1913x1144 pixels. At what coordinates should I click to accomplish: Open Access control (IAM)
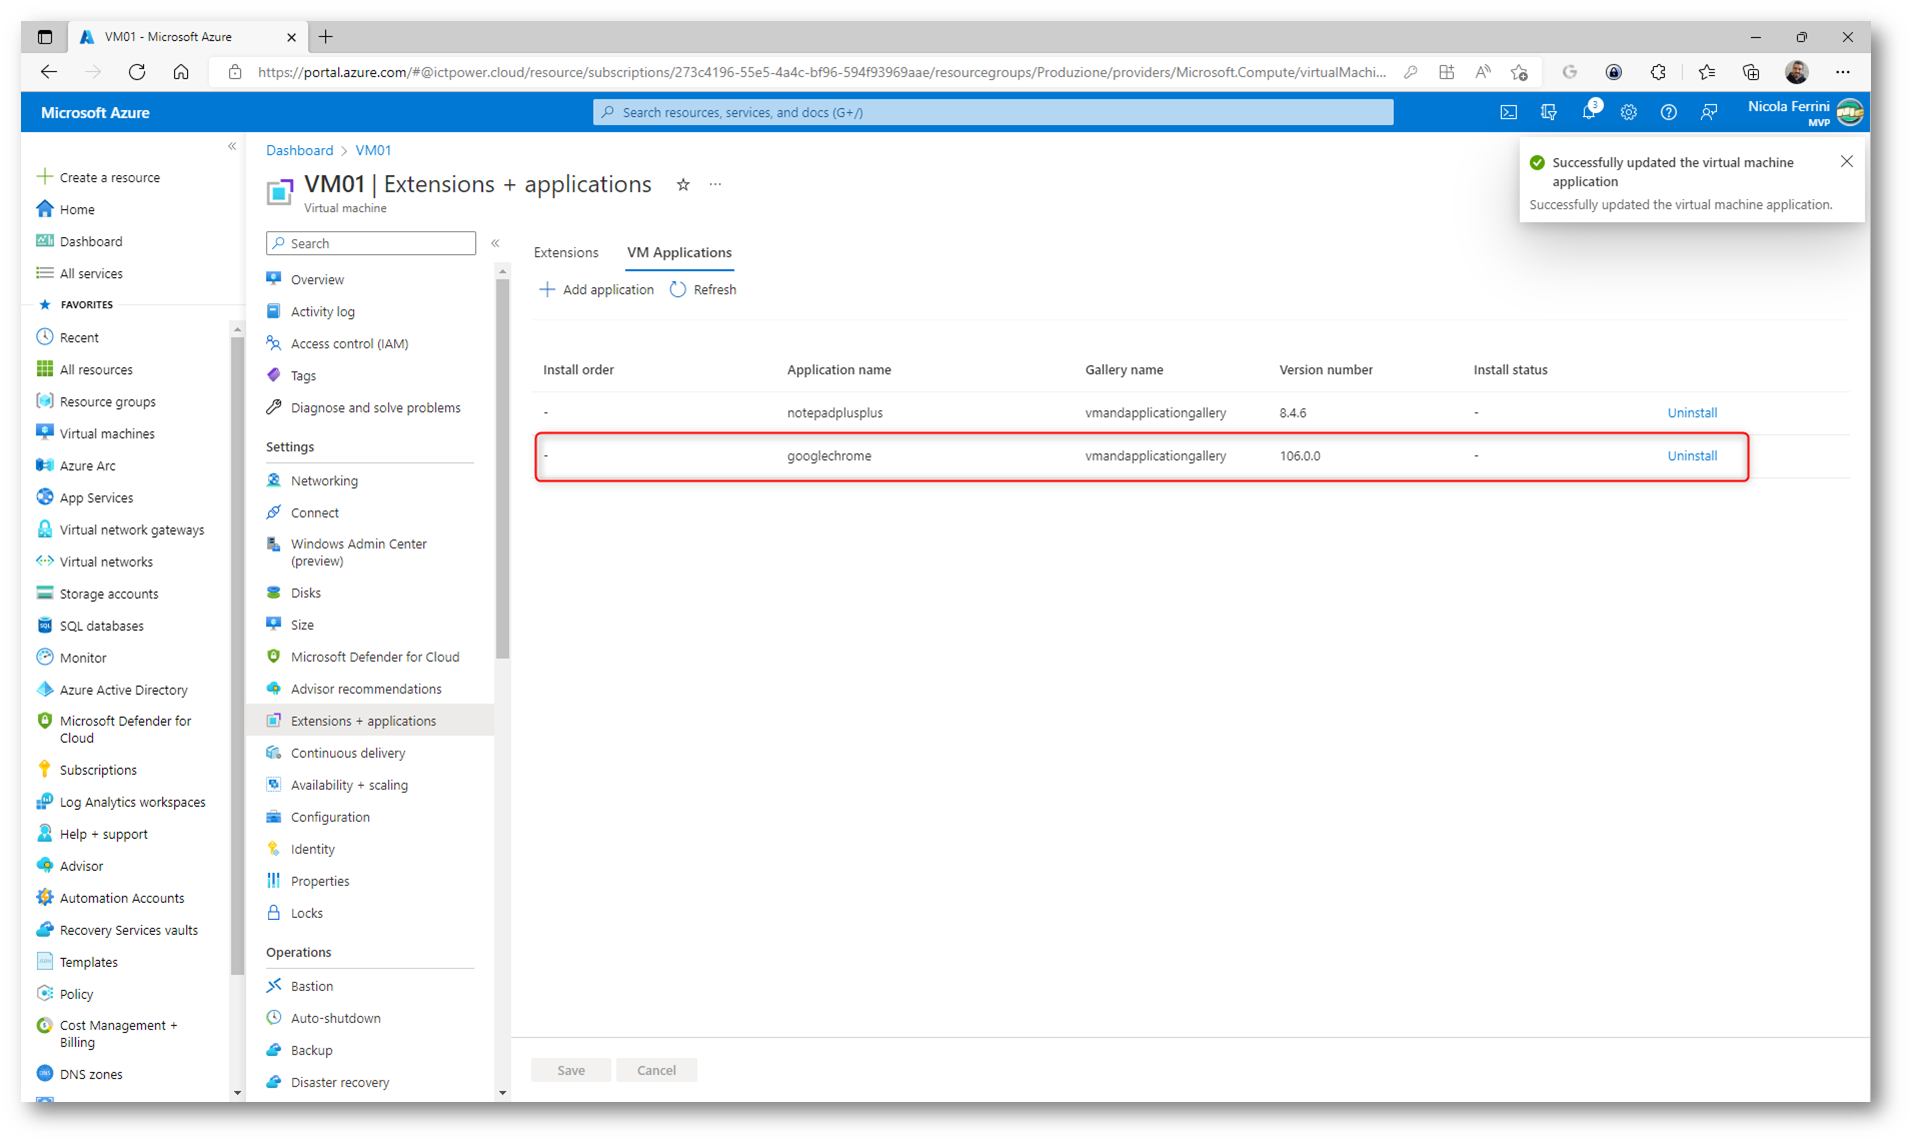click(337, 344)
